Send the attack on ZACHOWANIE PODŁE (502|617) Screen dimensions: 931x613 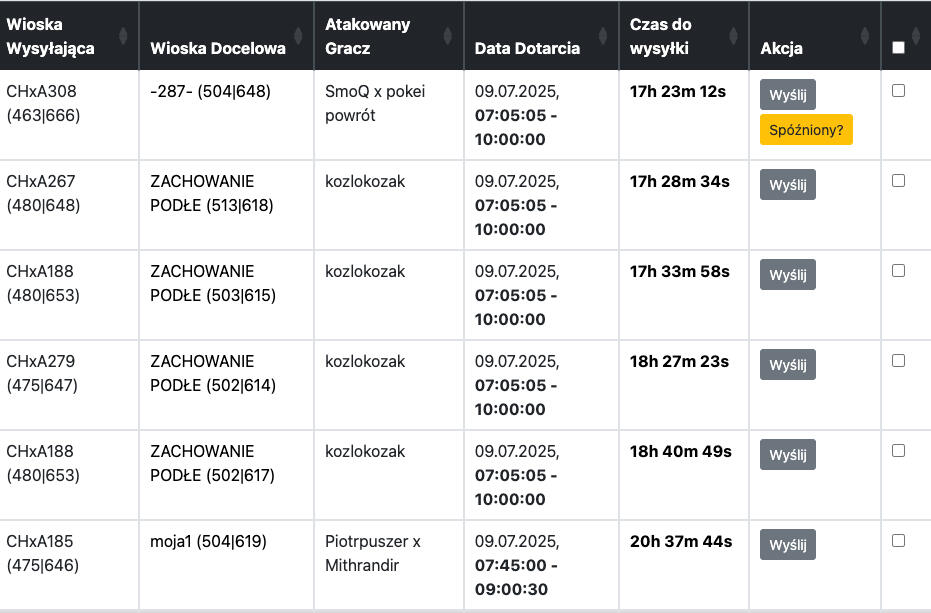click(x=788, y=454)
